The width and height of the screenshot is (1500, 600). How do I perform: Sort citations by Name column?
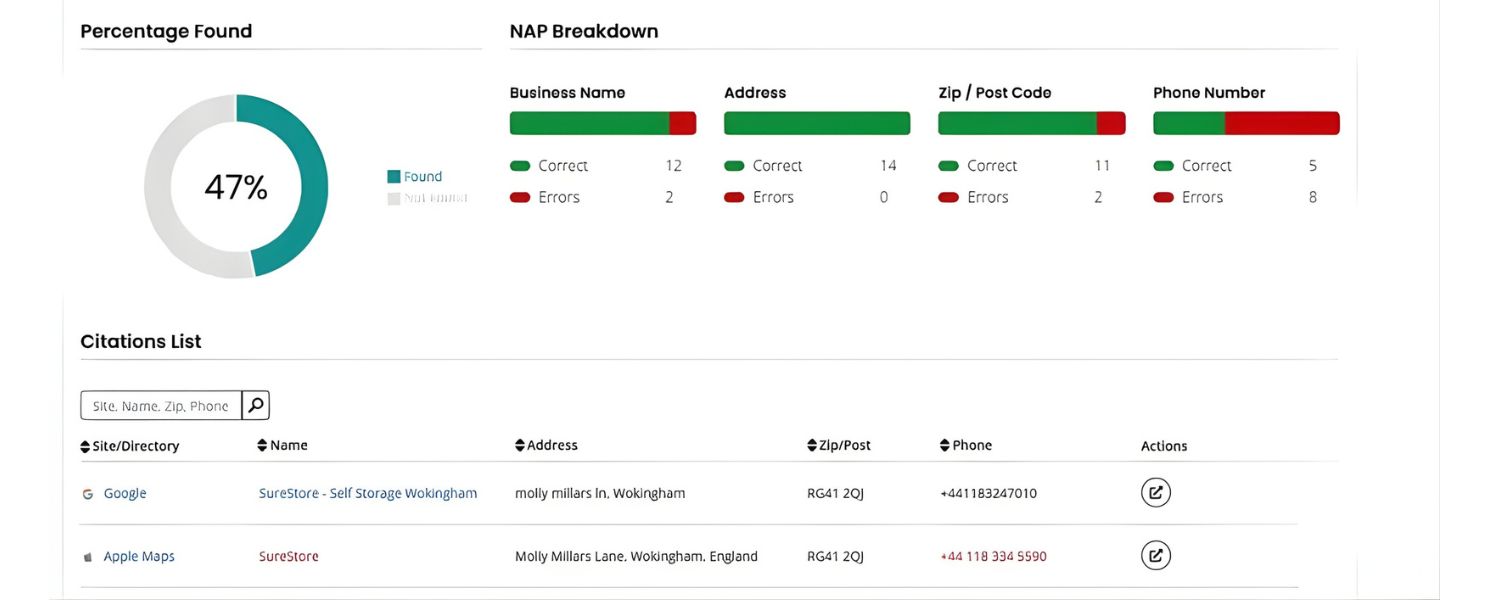pyautogui.click(x=282, y=445)
